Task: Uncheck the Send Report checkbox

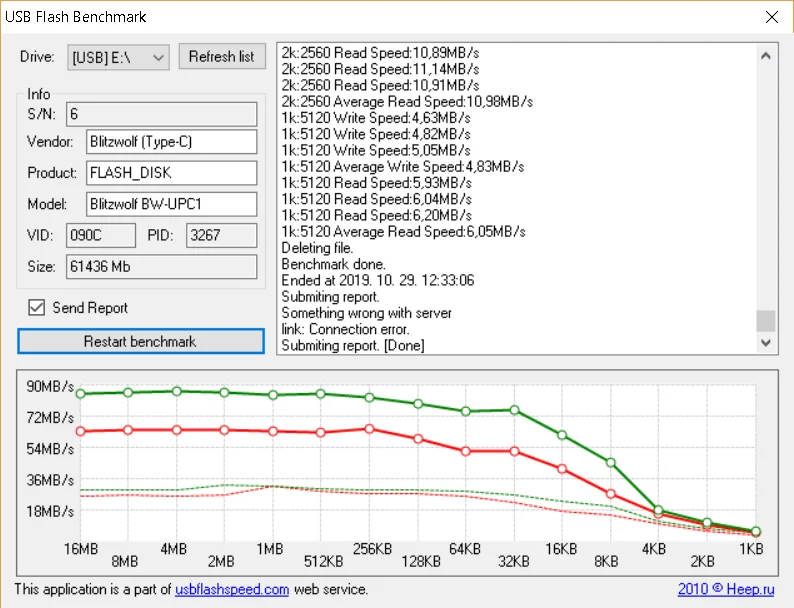Action: tap(37, 308)
